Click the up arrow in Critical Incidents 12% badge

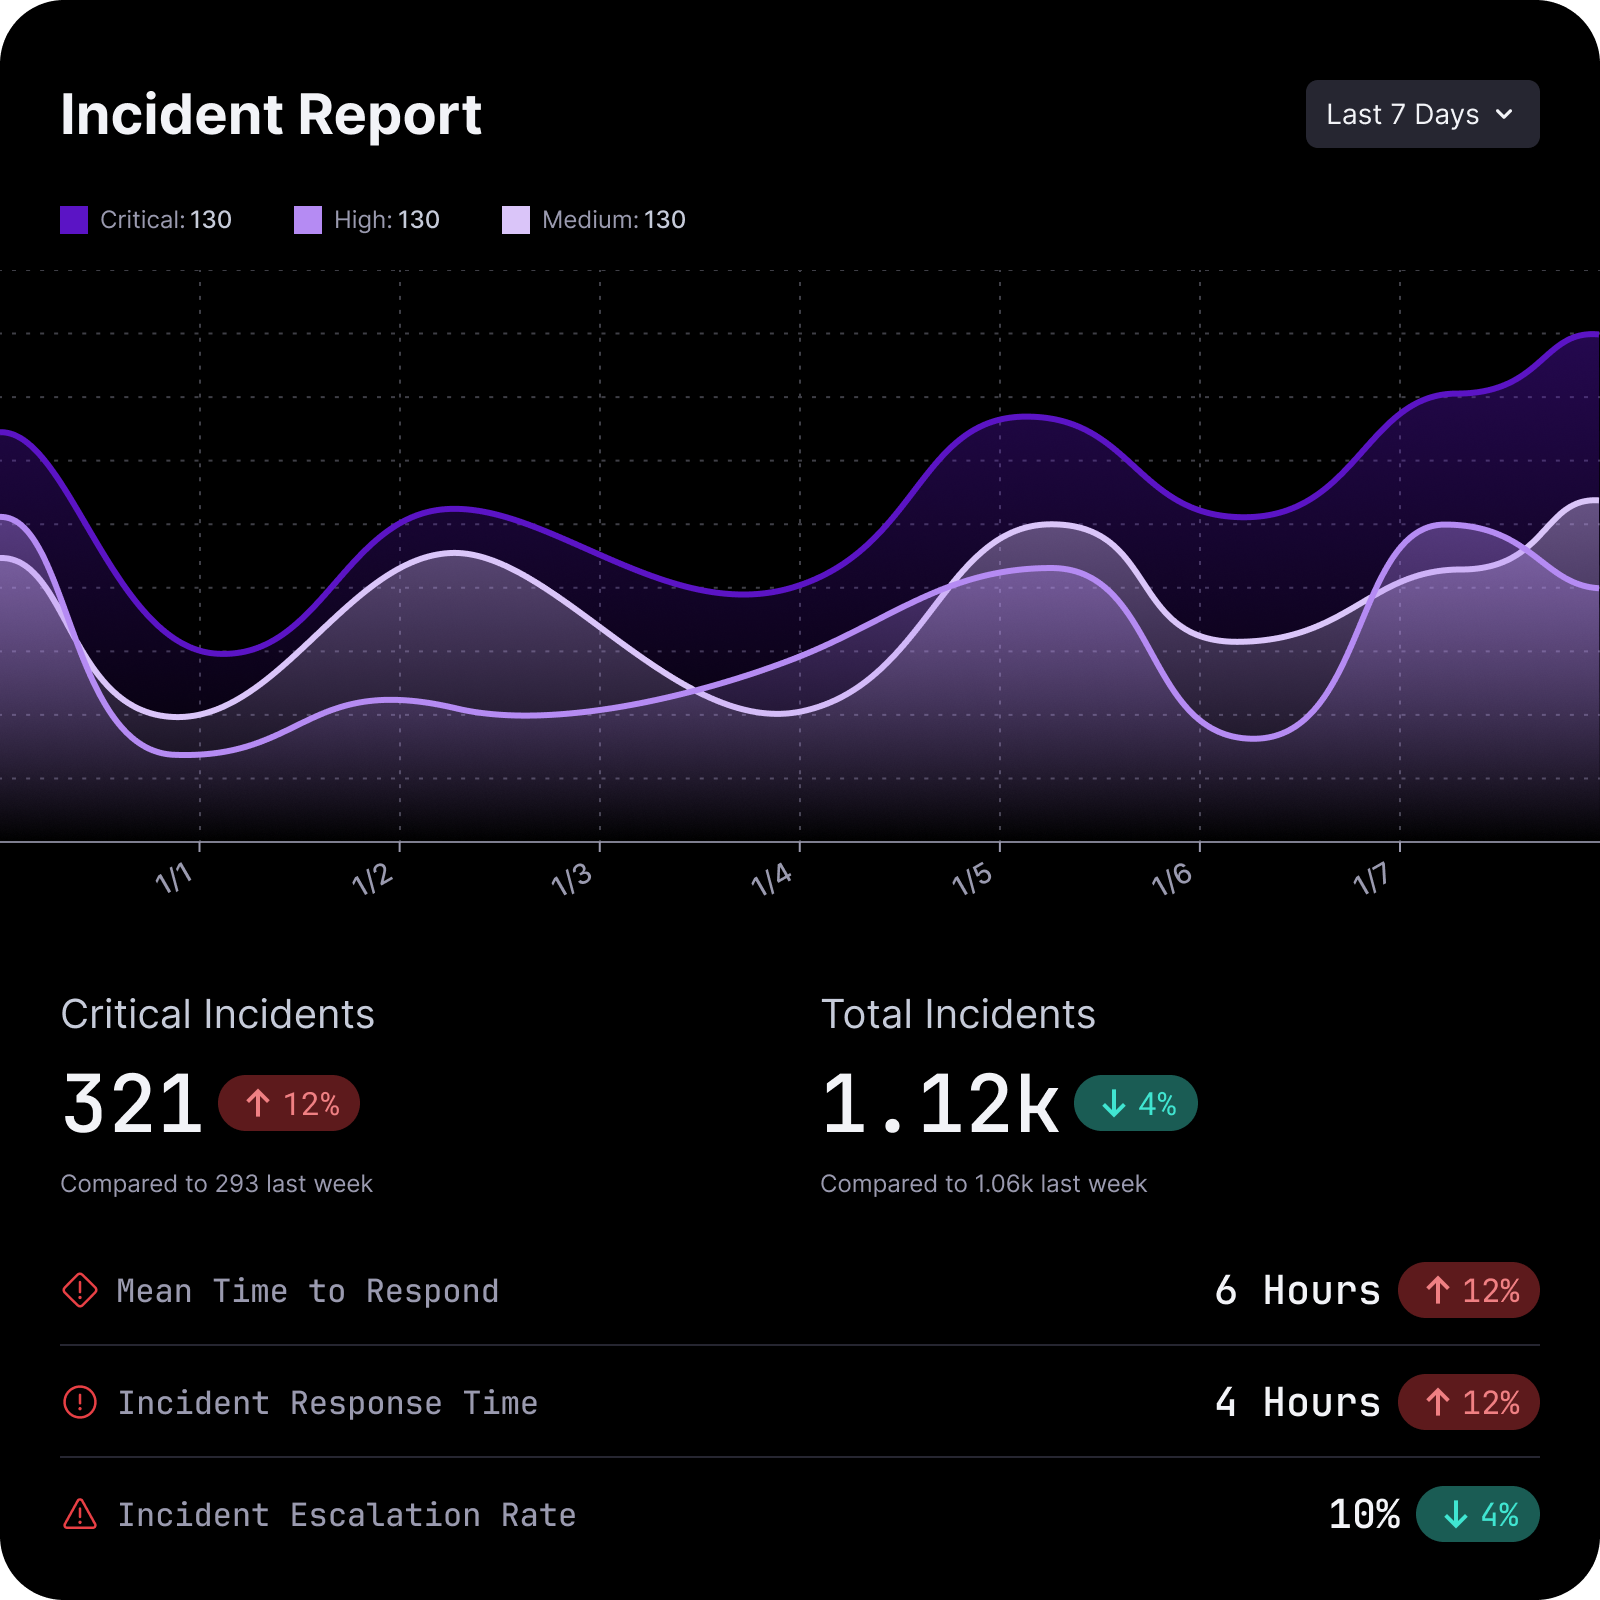point(258,1103)
